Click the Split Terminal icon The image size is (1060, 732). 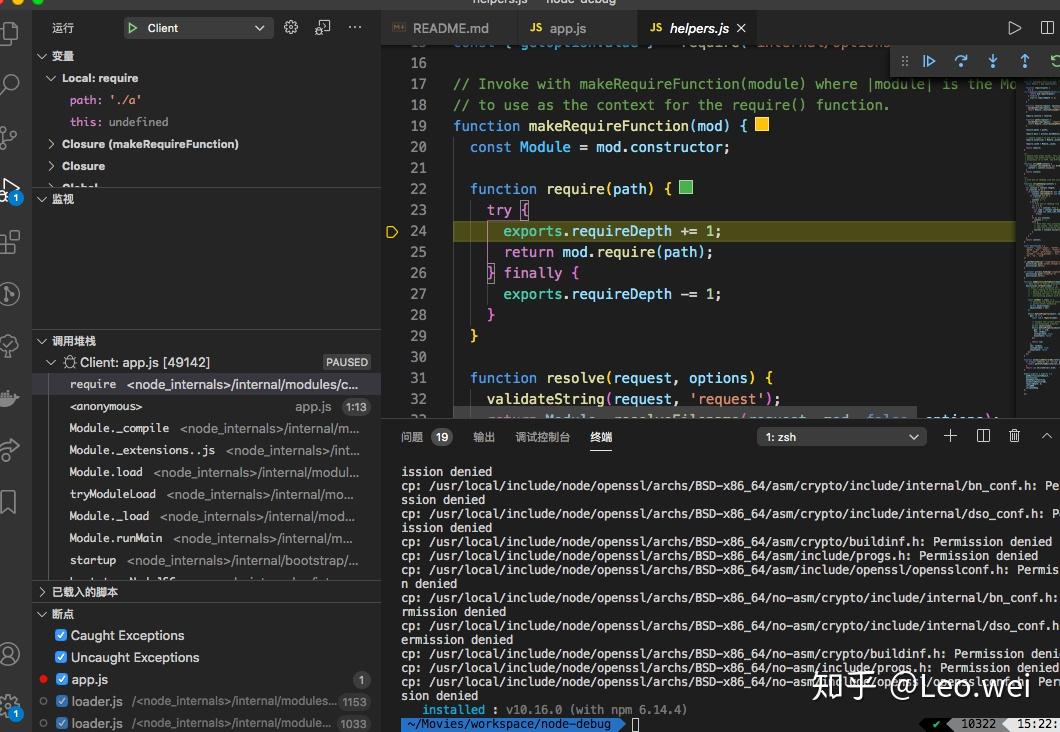tap(982, 435)
